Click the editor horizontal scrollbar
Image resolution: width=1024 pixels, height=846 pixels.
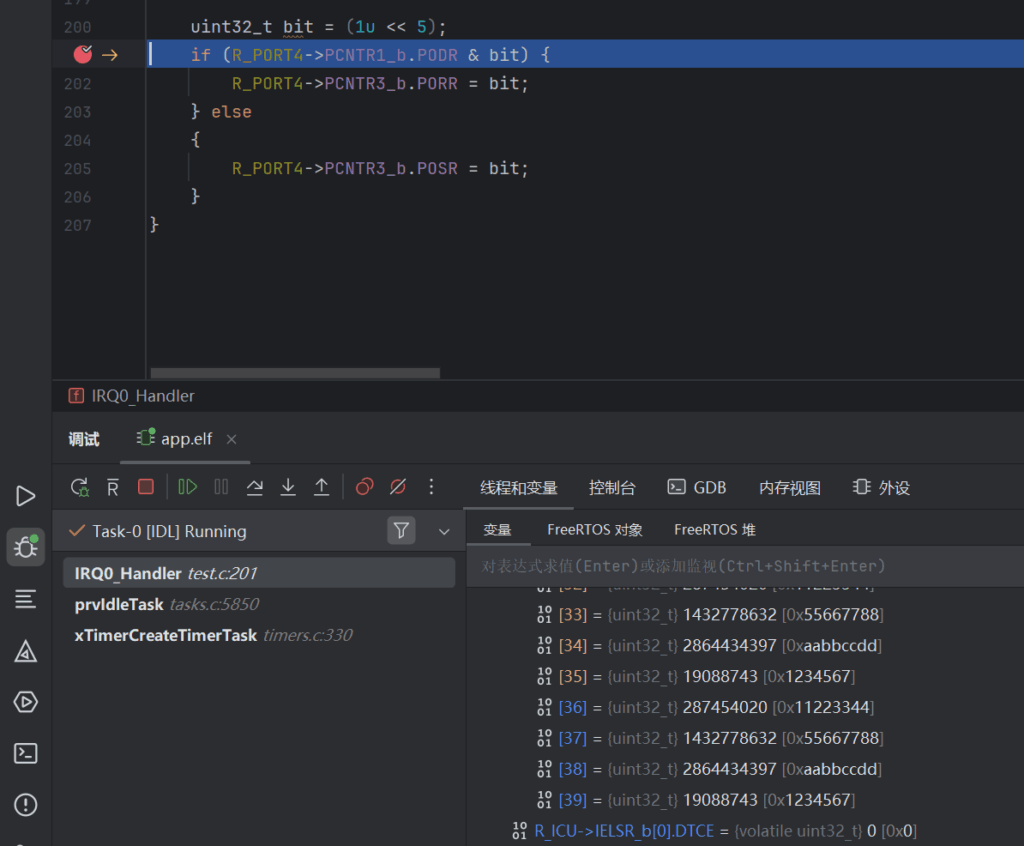click(x=295, y=373)
